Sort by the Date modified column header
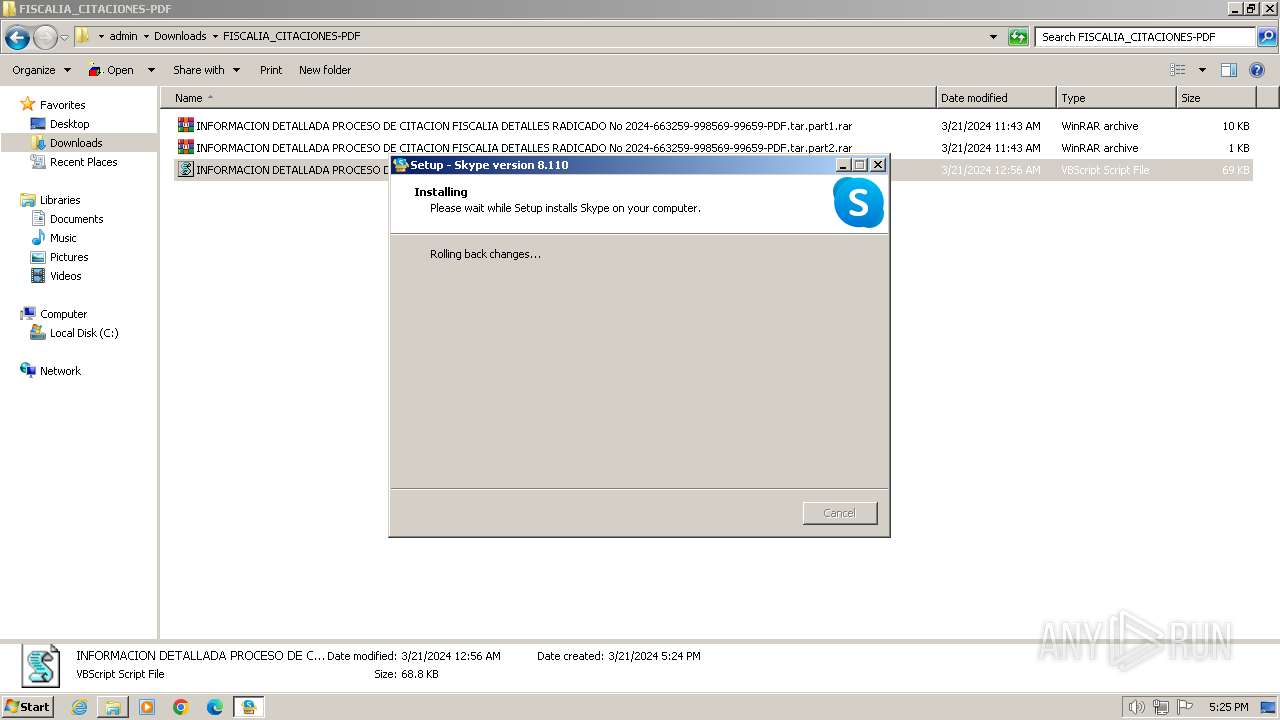 click(x=996, y=98)
